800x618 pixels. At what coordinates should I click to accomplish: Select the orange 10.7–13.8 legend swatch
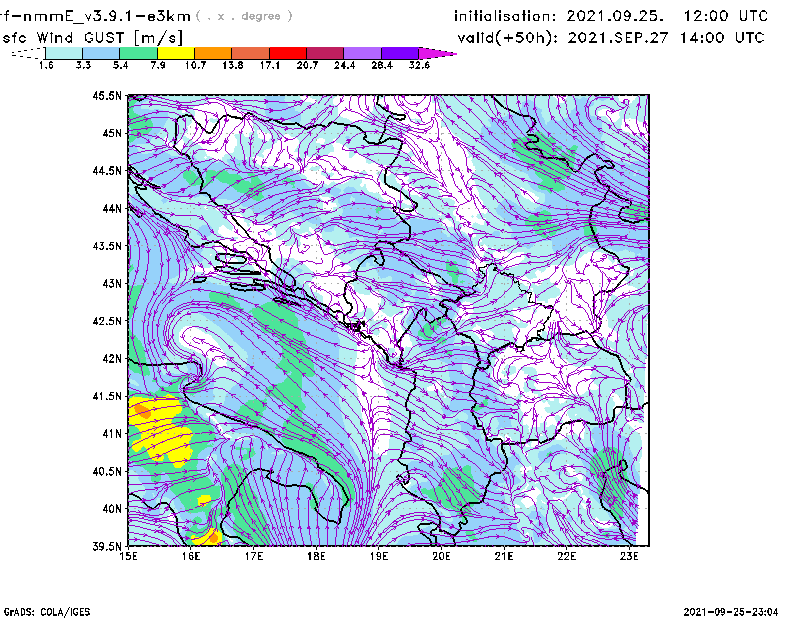point(213,53)
